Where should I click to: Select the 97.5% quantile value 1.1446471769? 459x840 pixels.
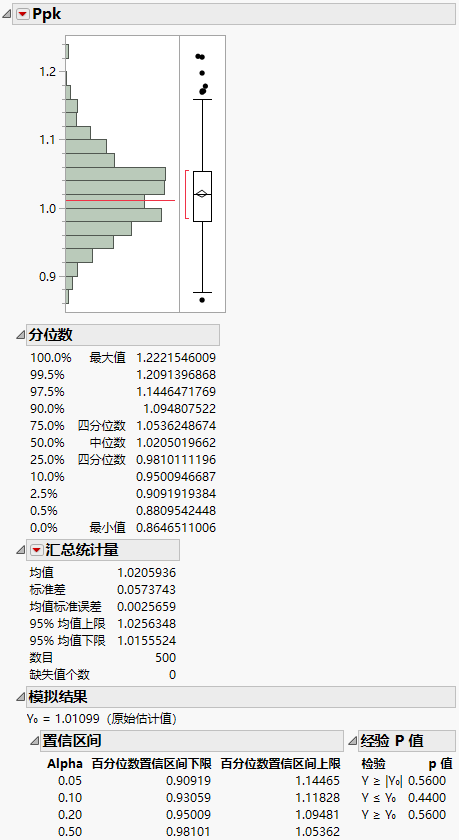click(176, 392)
